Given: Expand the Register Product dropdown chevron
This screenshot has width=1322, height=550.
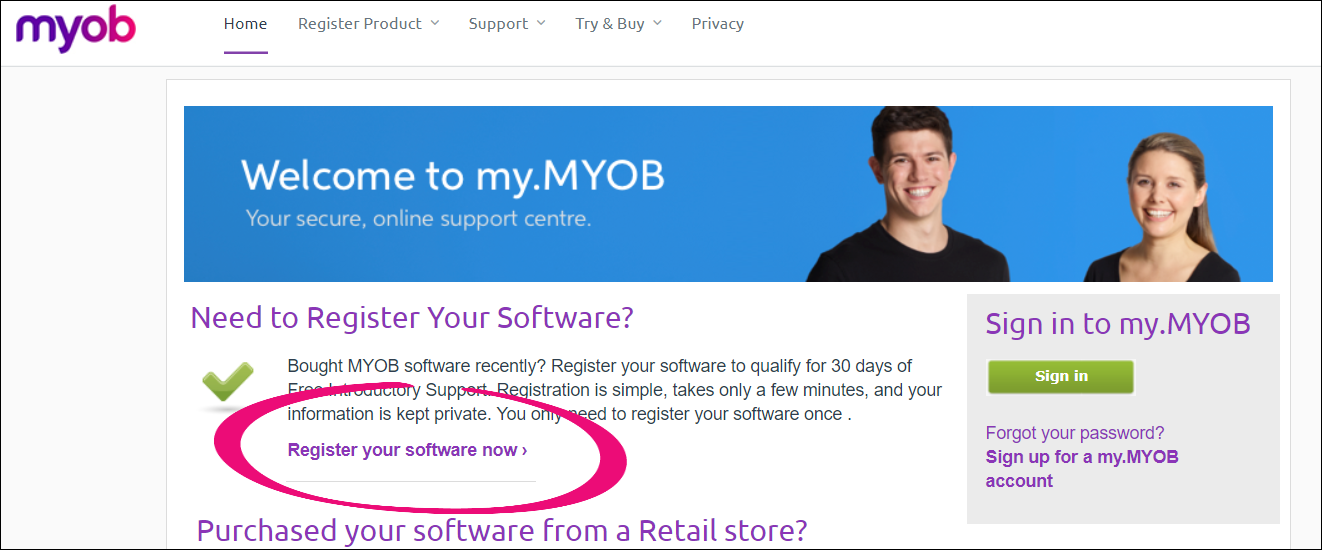Looking at the screenshot, I should [x=435, y=23].
